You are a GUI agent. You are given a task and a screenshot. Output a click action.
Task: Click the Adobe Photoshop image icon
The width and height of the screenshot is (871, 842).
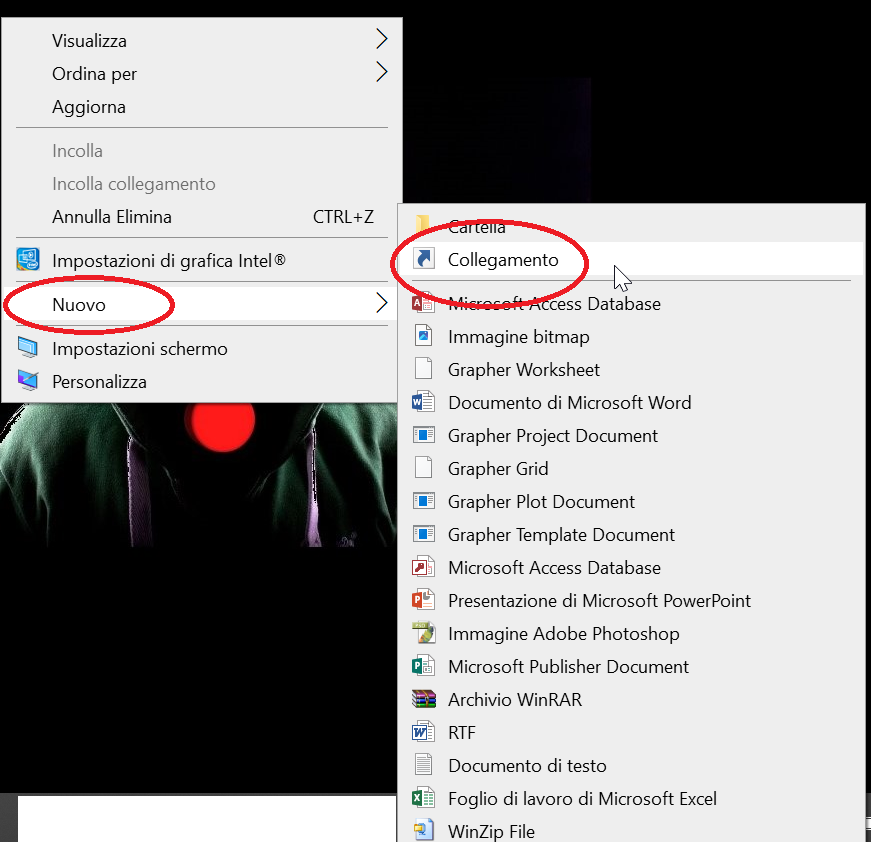coord(423,633)
